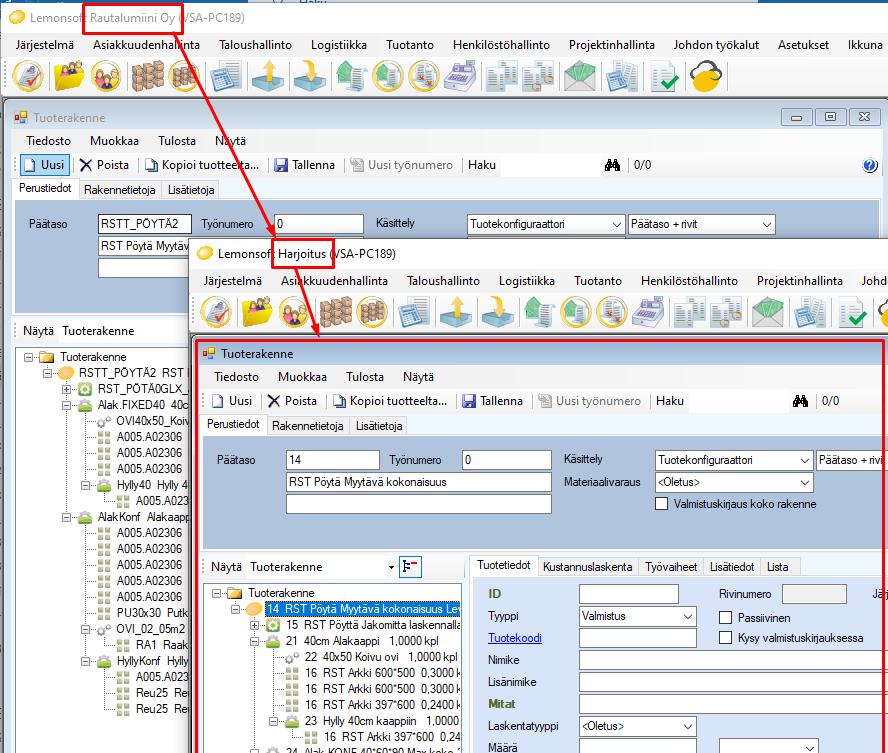Click checklist icon in Rautalumiini Oy main toolbar

point(28,76)
